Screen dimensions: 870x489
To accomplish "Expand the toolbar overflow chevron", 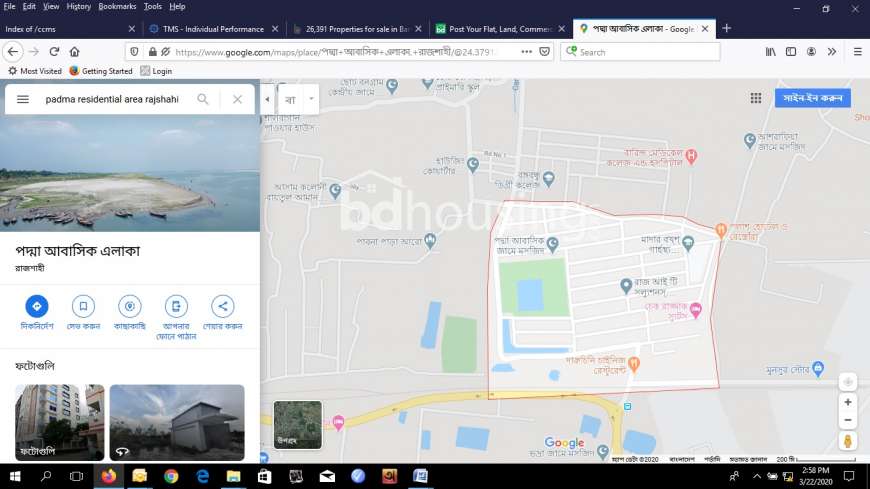I will (832, 52).
